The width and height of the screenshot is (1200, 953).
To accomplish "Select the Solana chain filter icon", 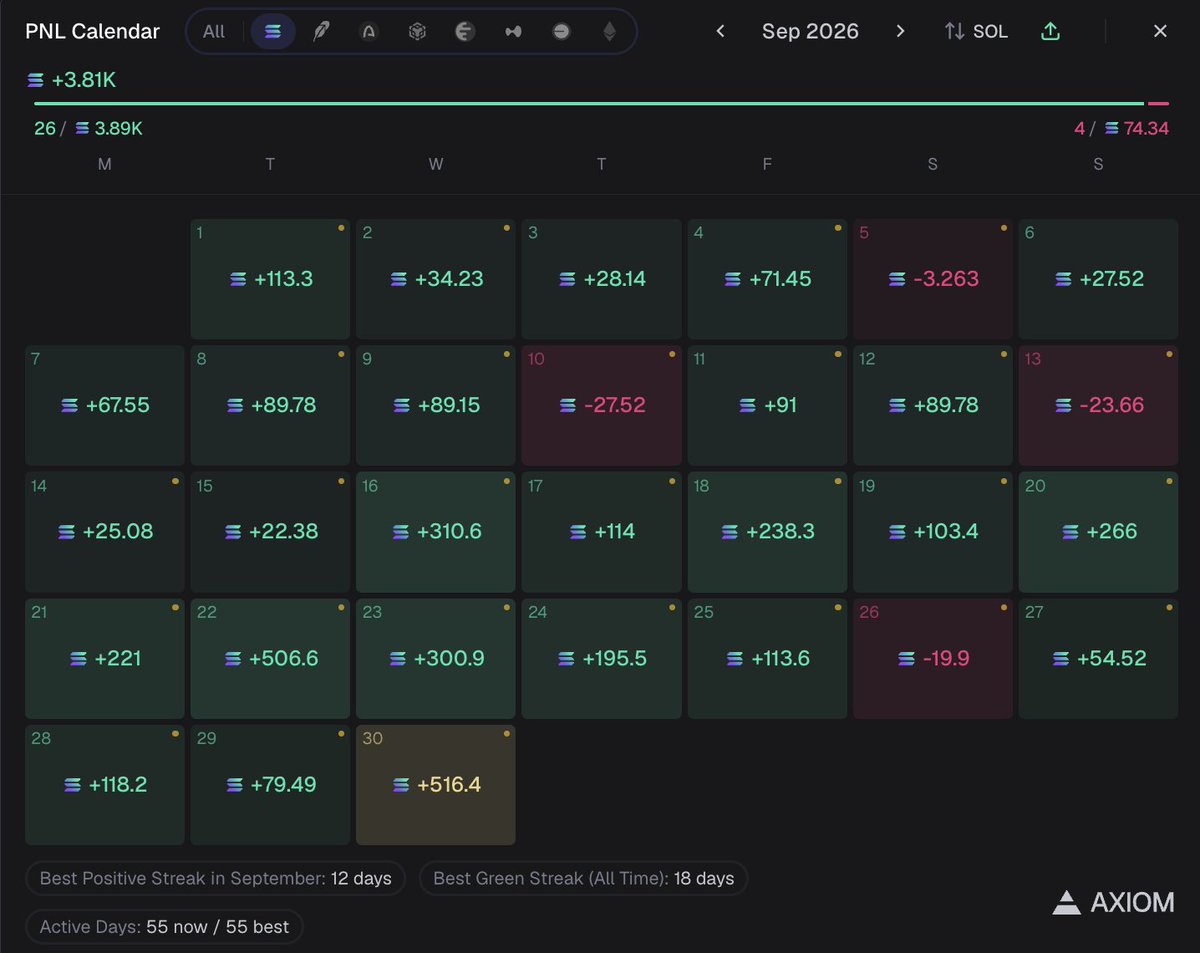I will (x=273, y=31).
